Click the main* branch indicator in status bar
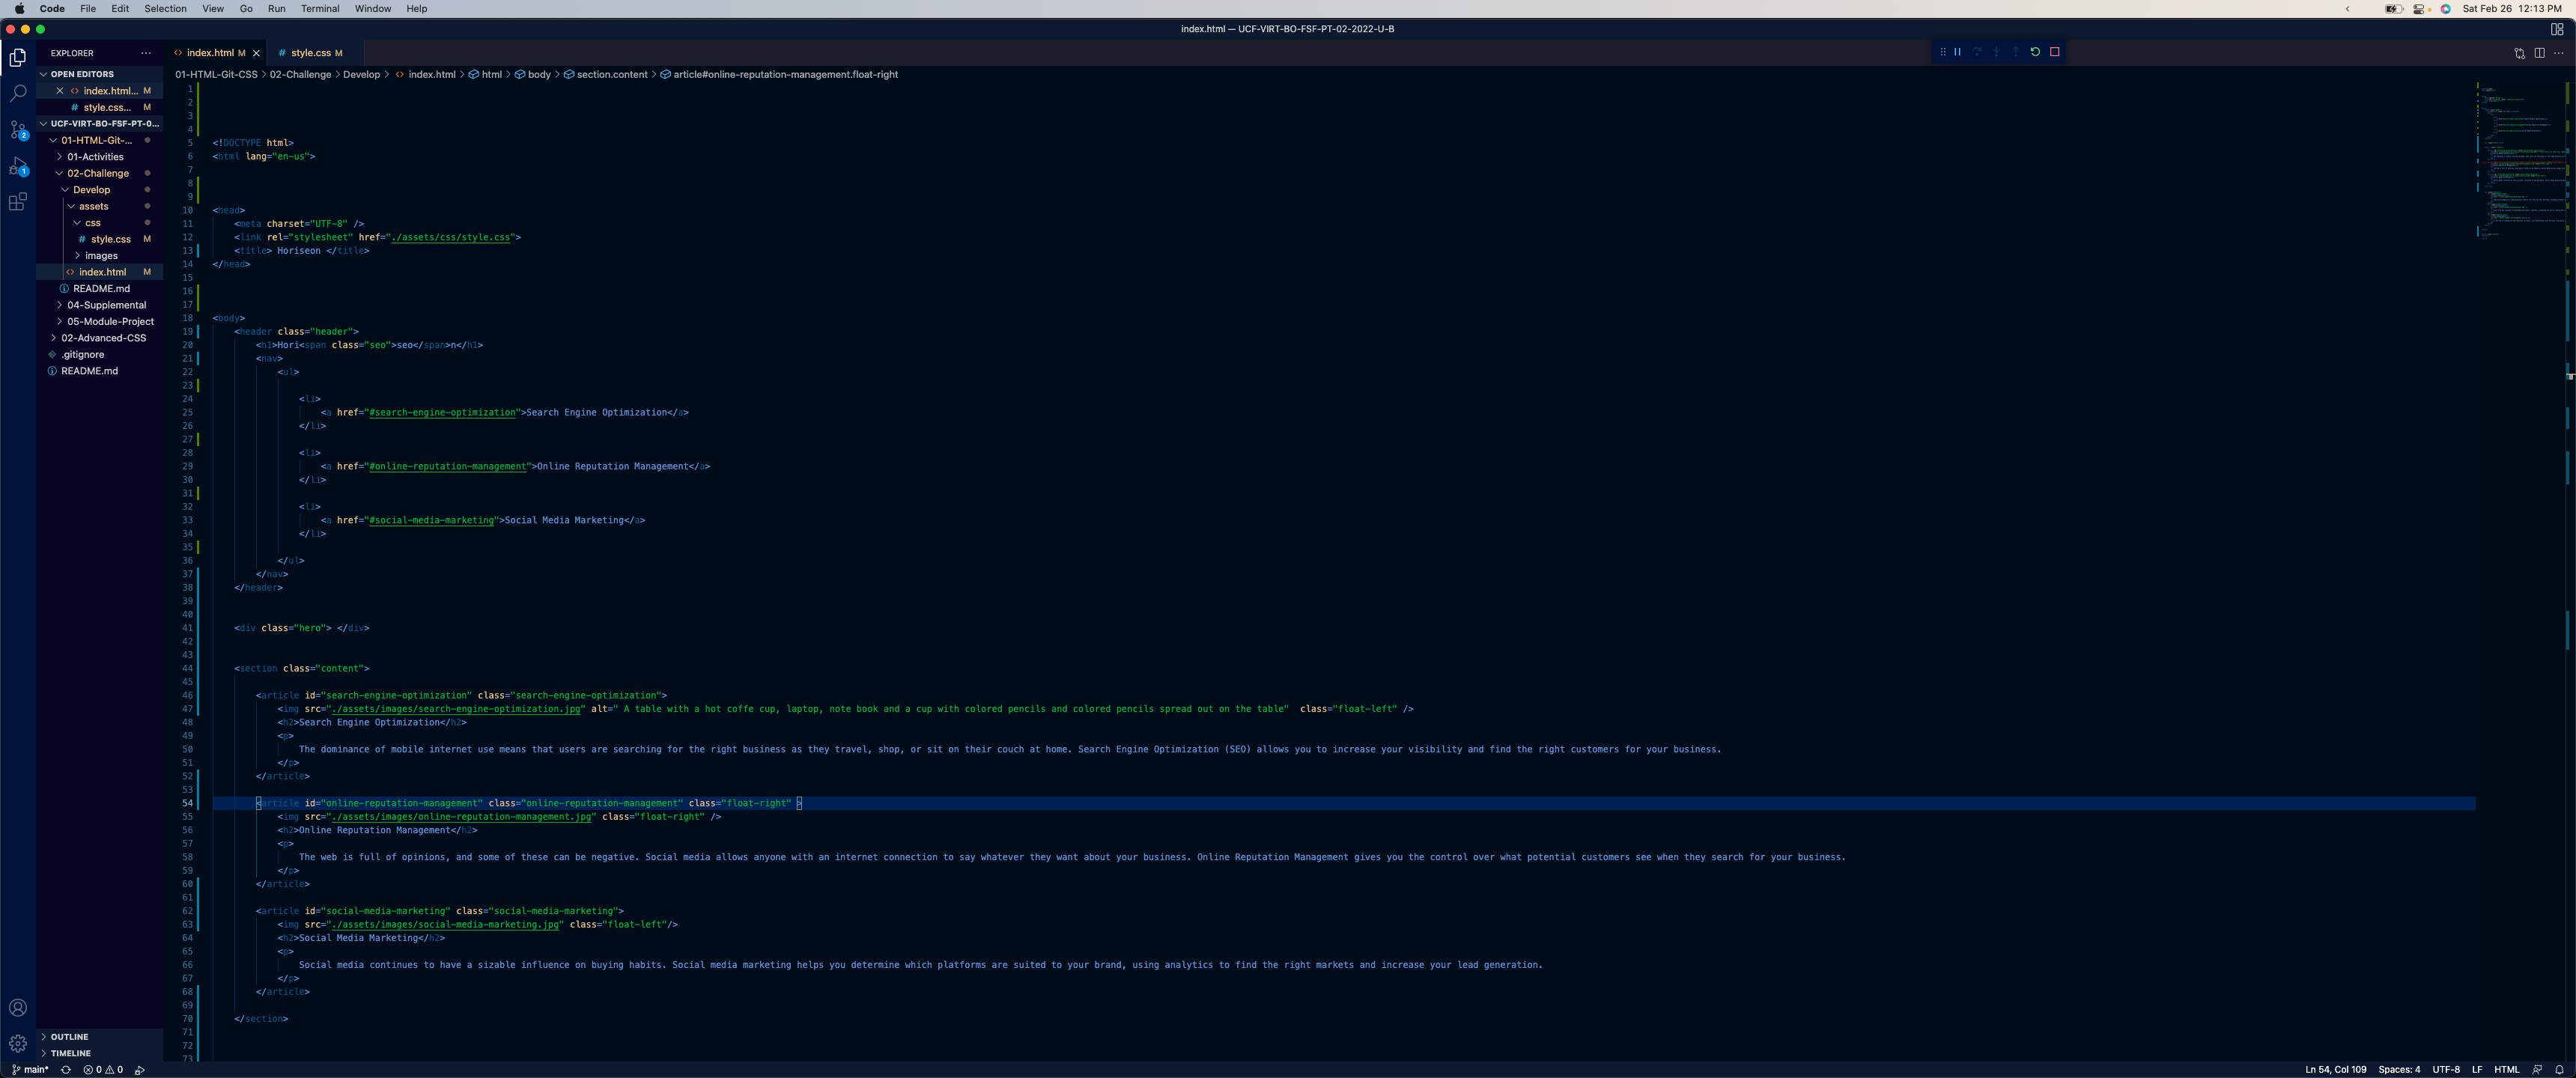The width and height of the screenshot is (2576, 1078). click(31, 1069)
